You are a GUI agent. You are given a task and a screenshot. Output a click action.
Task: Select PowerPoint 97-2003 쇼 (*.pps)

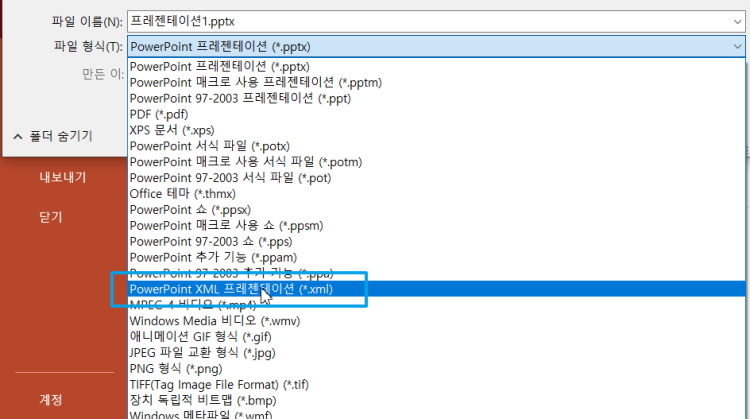(436, 241)
